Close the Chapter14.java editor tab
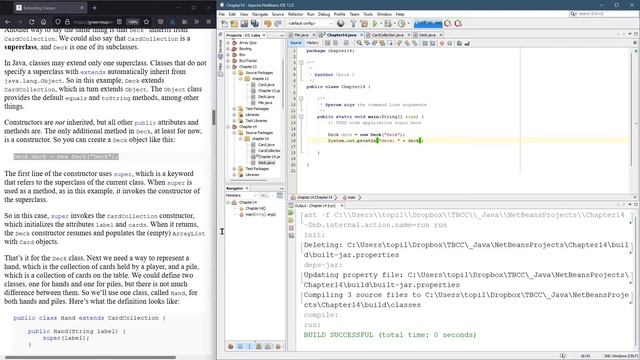Image resolution: width=640 pixels, height=360 pixels. pos(361,35)
